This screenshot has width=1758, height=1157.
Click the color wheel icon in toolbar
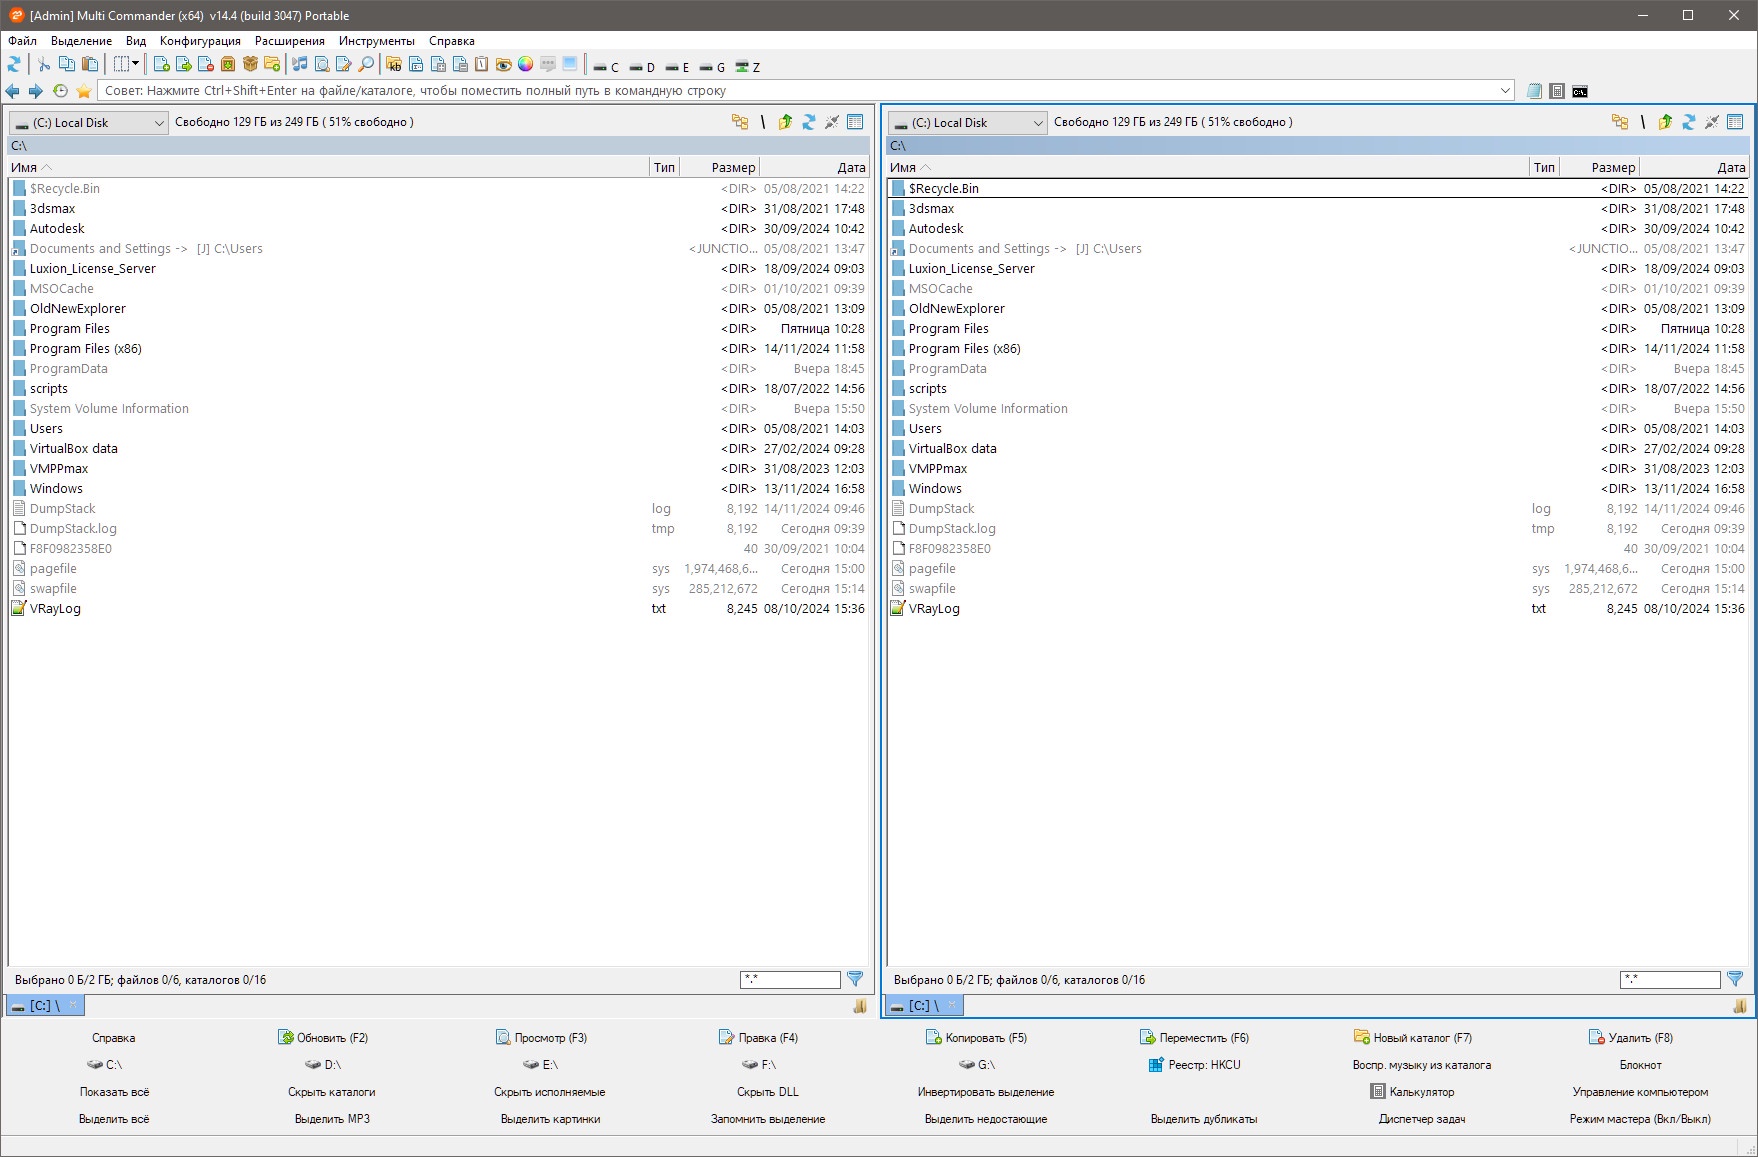[525, 65]
